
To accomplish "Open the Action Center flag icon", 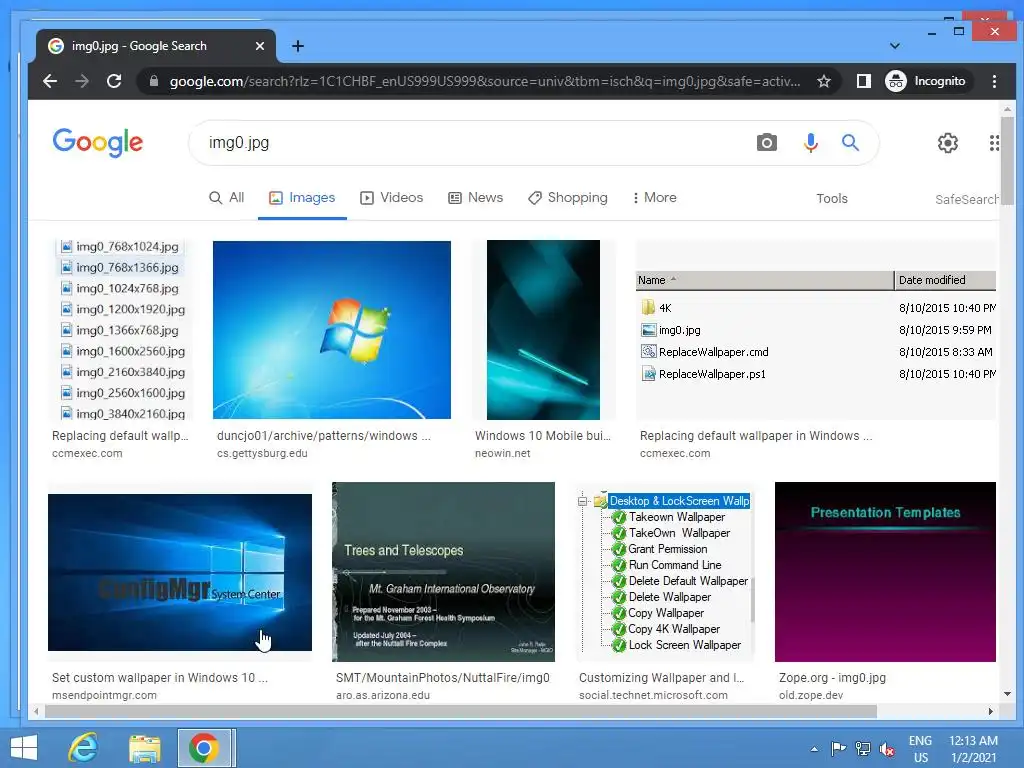I will pyautogui.click(x=839, y=749).
